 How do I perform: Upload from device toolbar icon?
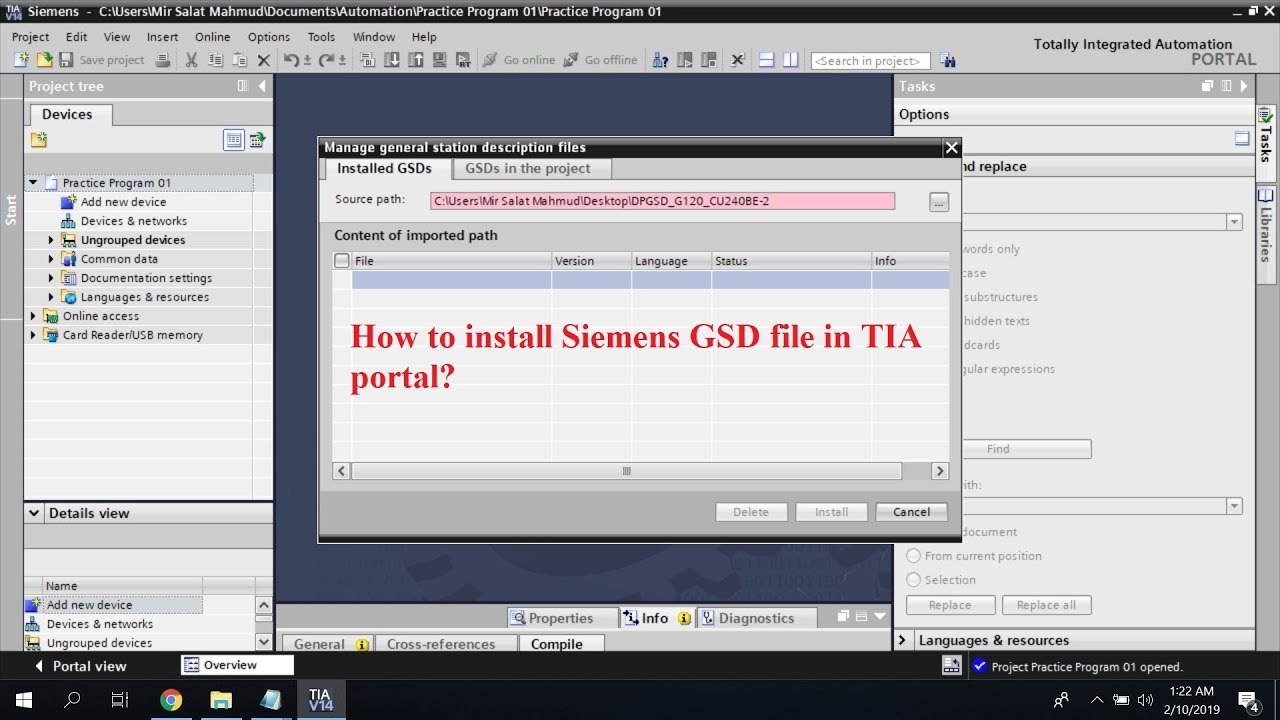(x=415, y=60)
